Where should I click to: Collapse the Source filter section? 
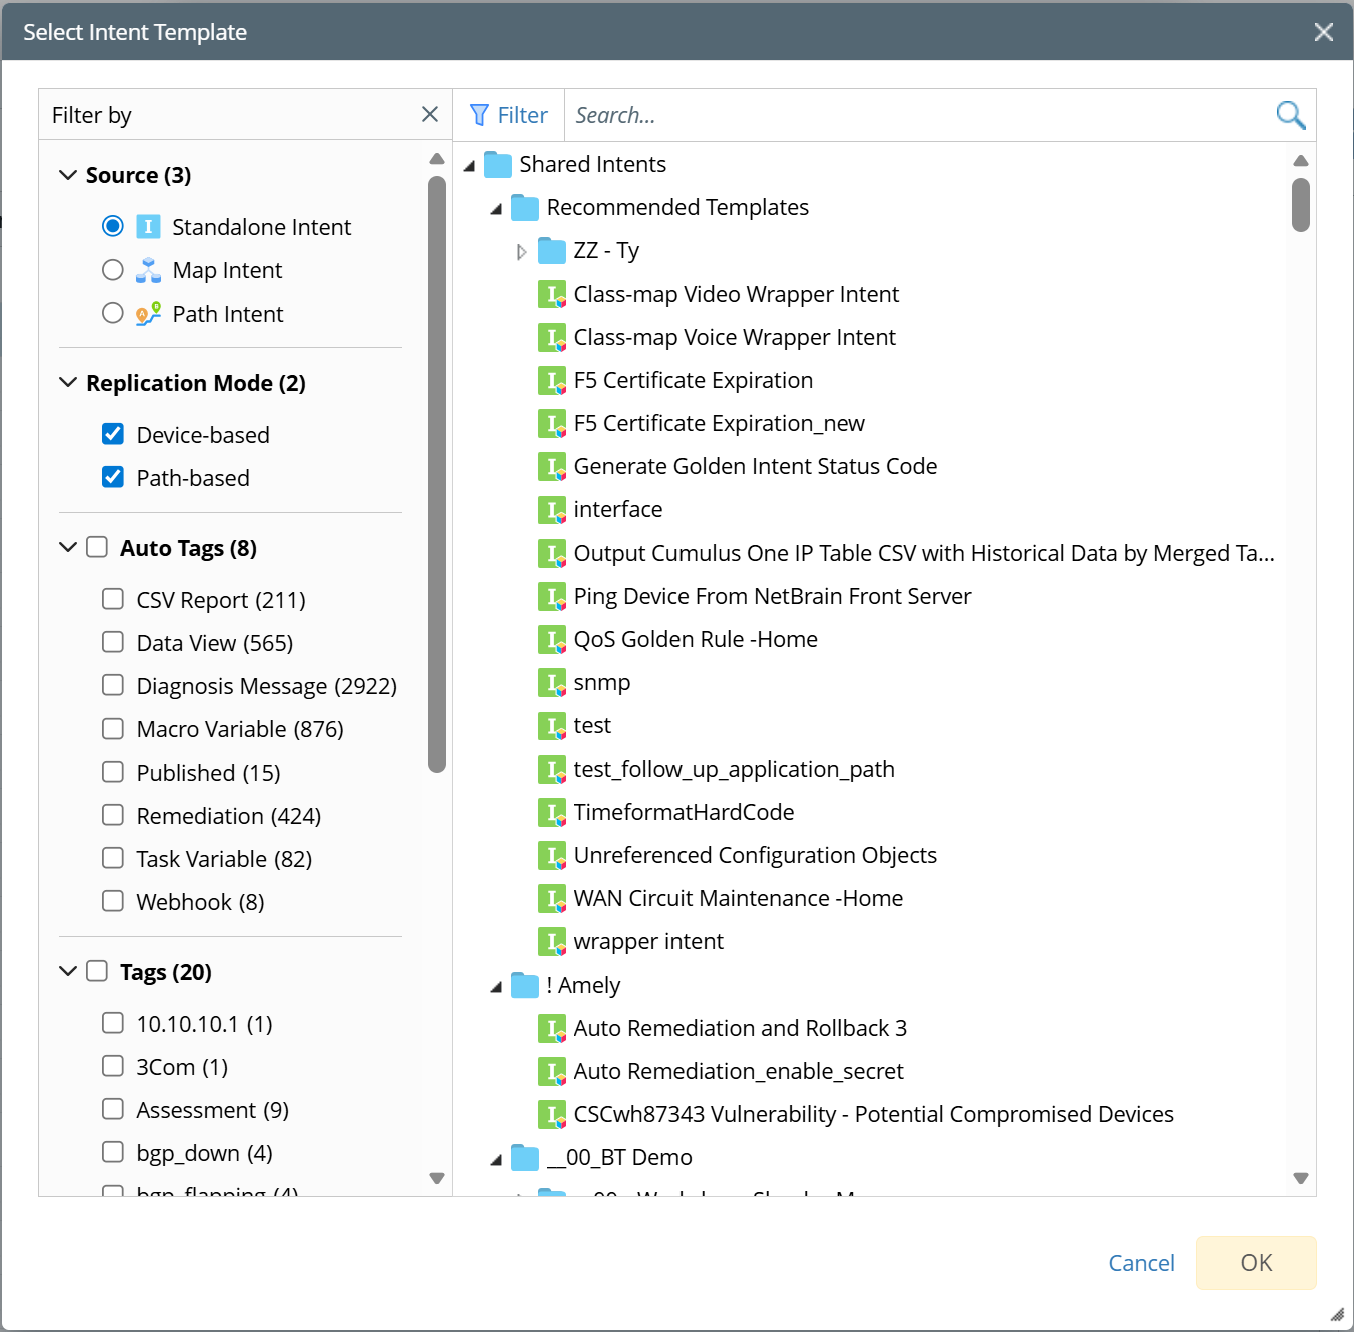pyautogui.click(x=68, y=175)
